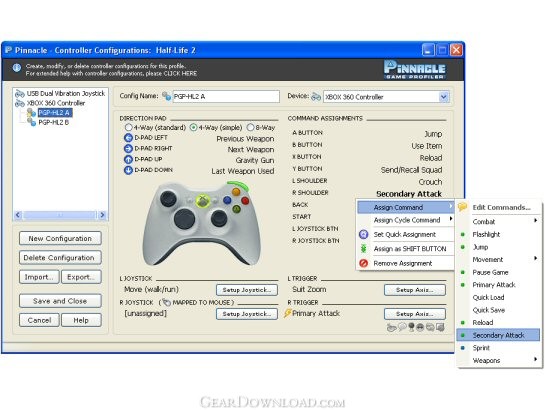Choose Assign as SHIFT BUTTON
This screenshot has width=545, height=410.
(x=406, y=249)
